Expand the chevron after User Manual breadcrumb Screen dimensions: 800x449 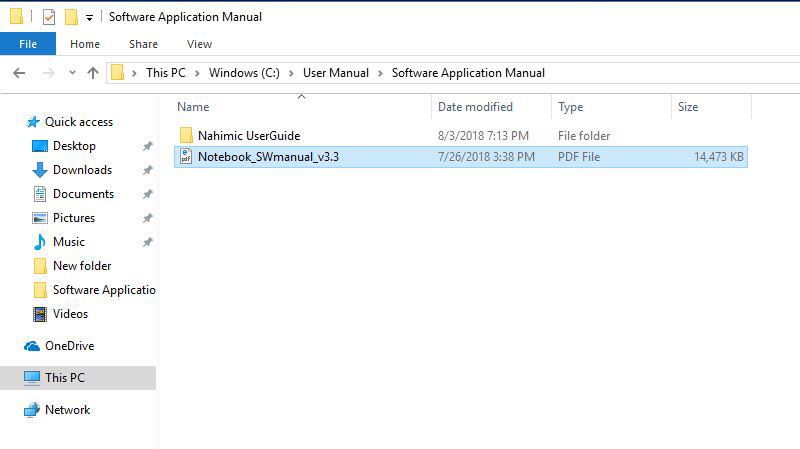click(x=380, y=73)
